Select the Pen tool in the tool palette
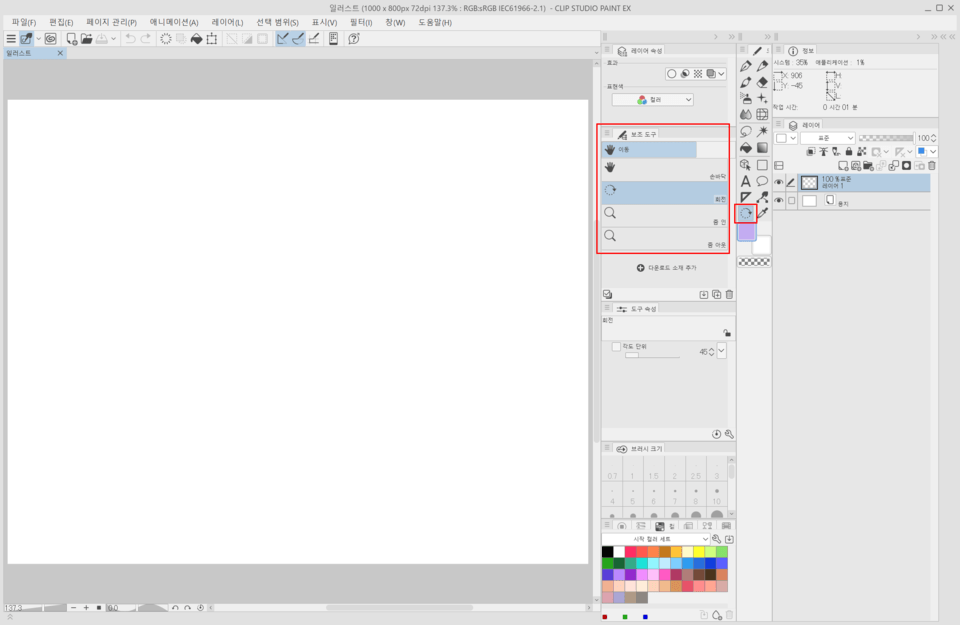 (x=746, y=66)
